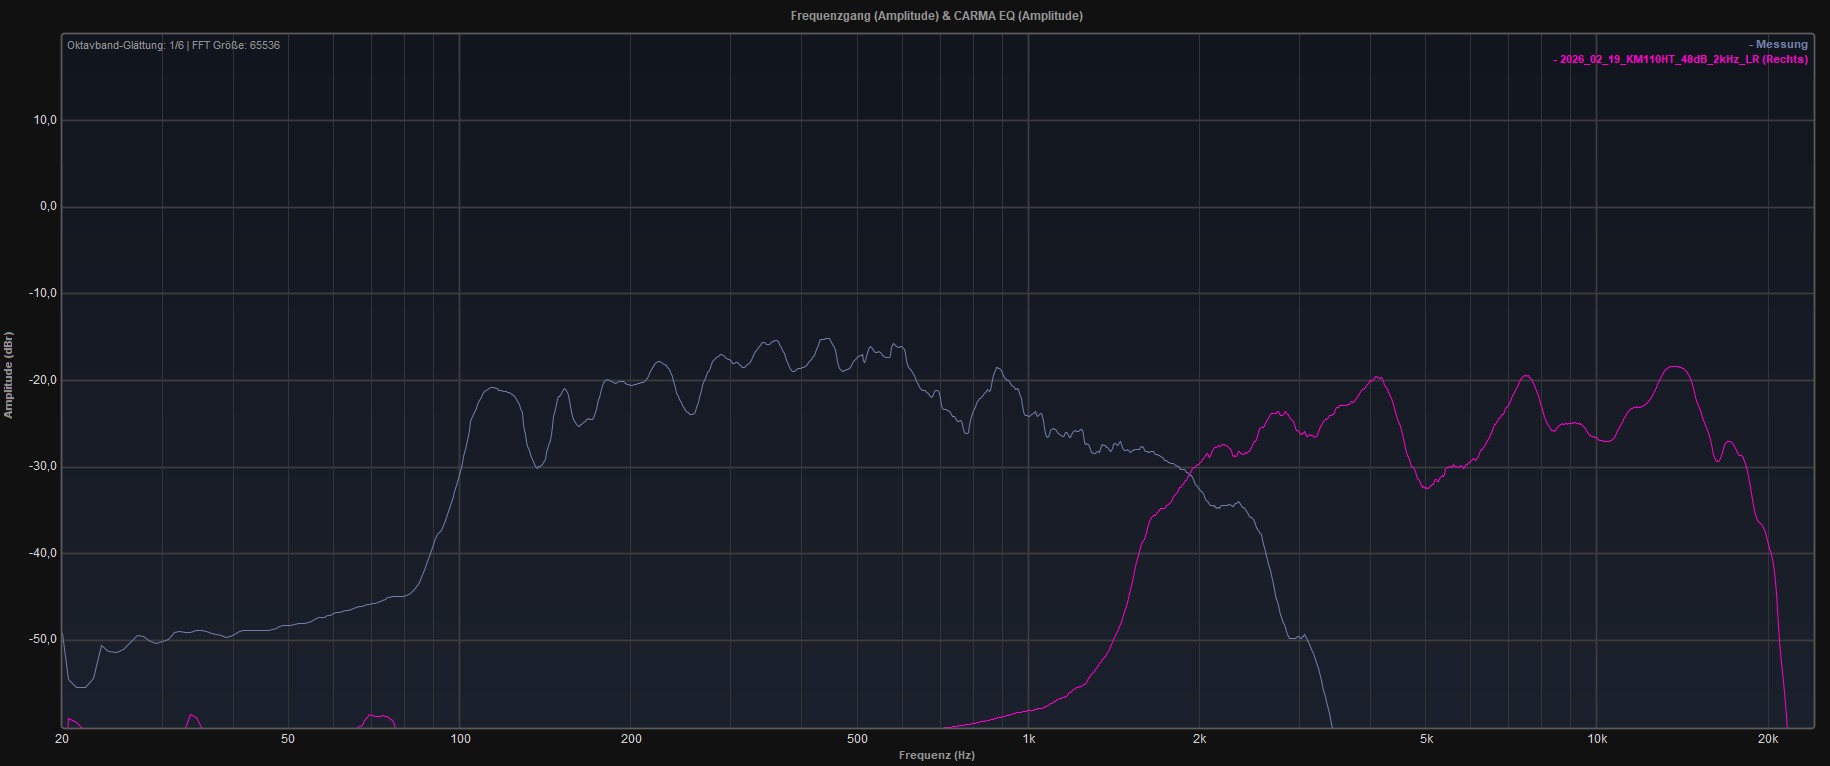
Task: Click the '20' frequency axis tick label
Action: pos(62,740)
